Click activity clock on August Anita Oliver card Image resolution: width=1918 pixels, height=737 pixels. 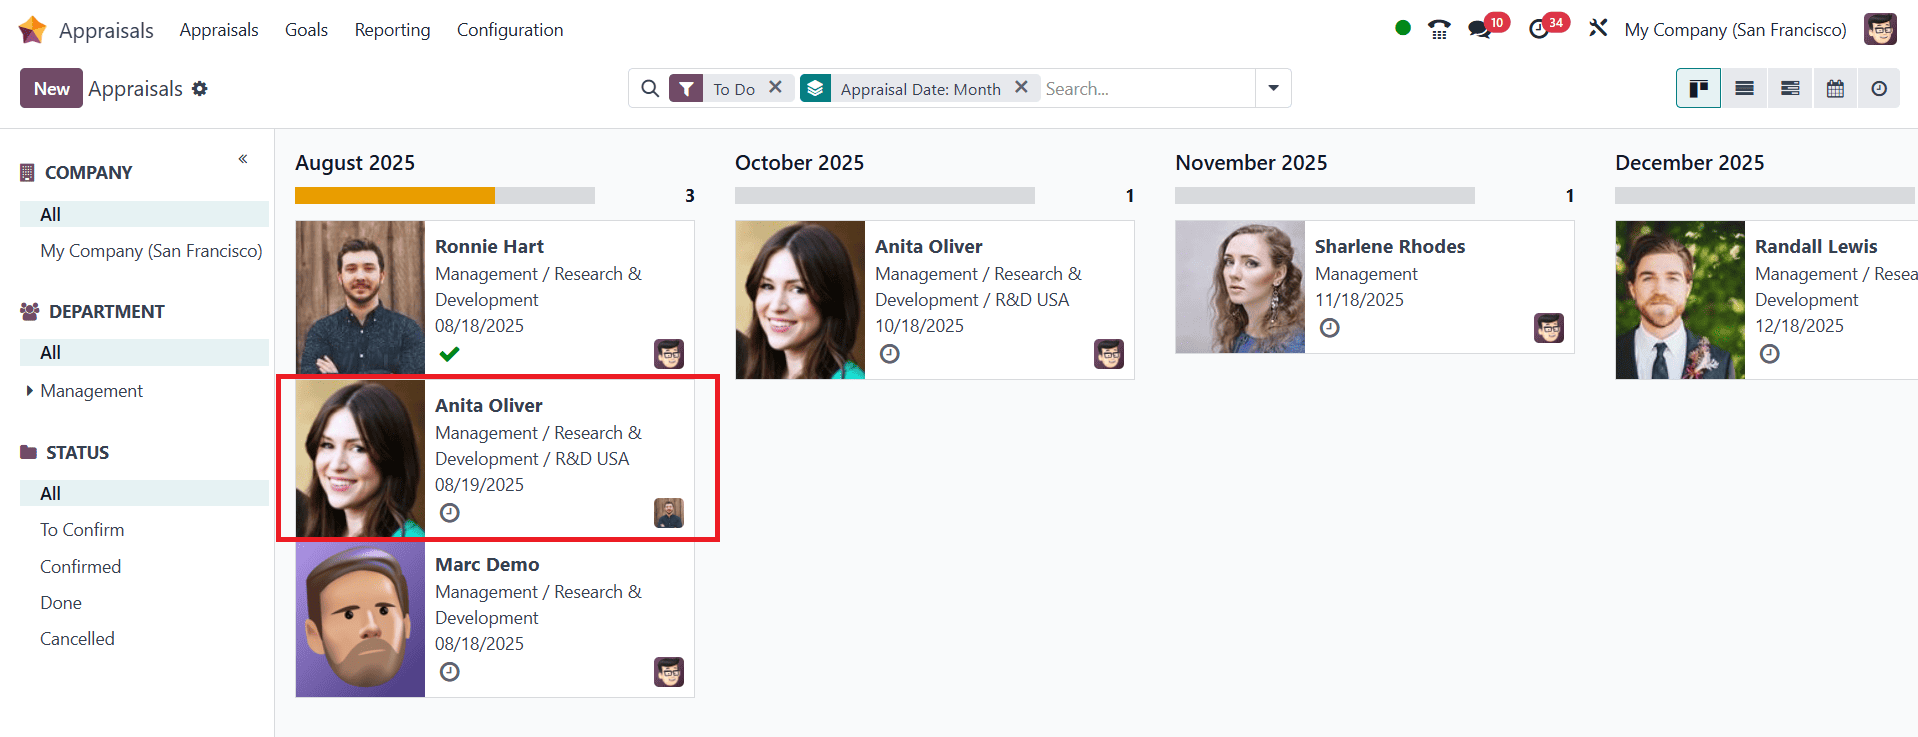coord(450,513)
